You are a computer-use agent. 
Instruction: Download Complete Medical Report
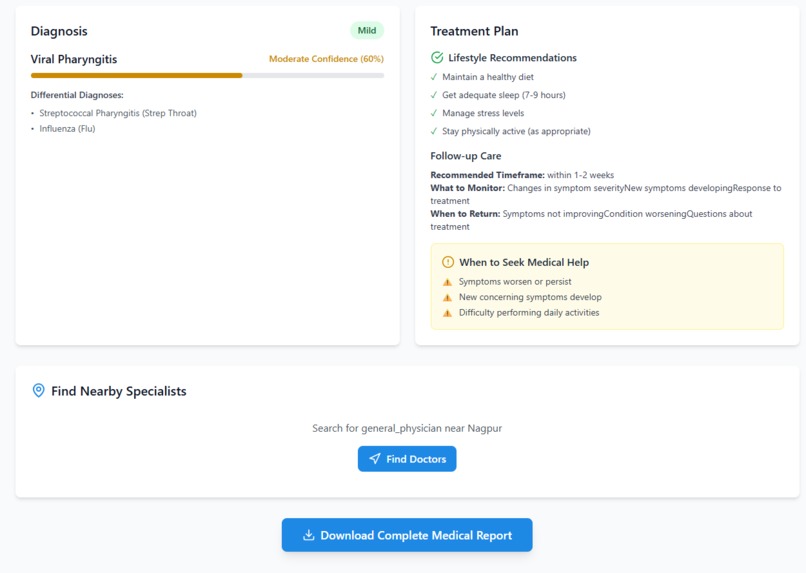(407, 535)
